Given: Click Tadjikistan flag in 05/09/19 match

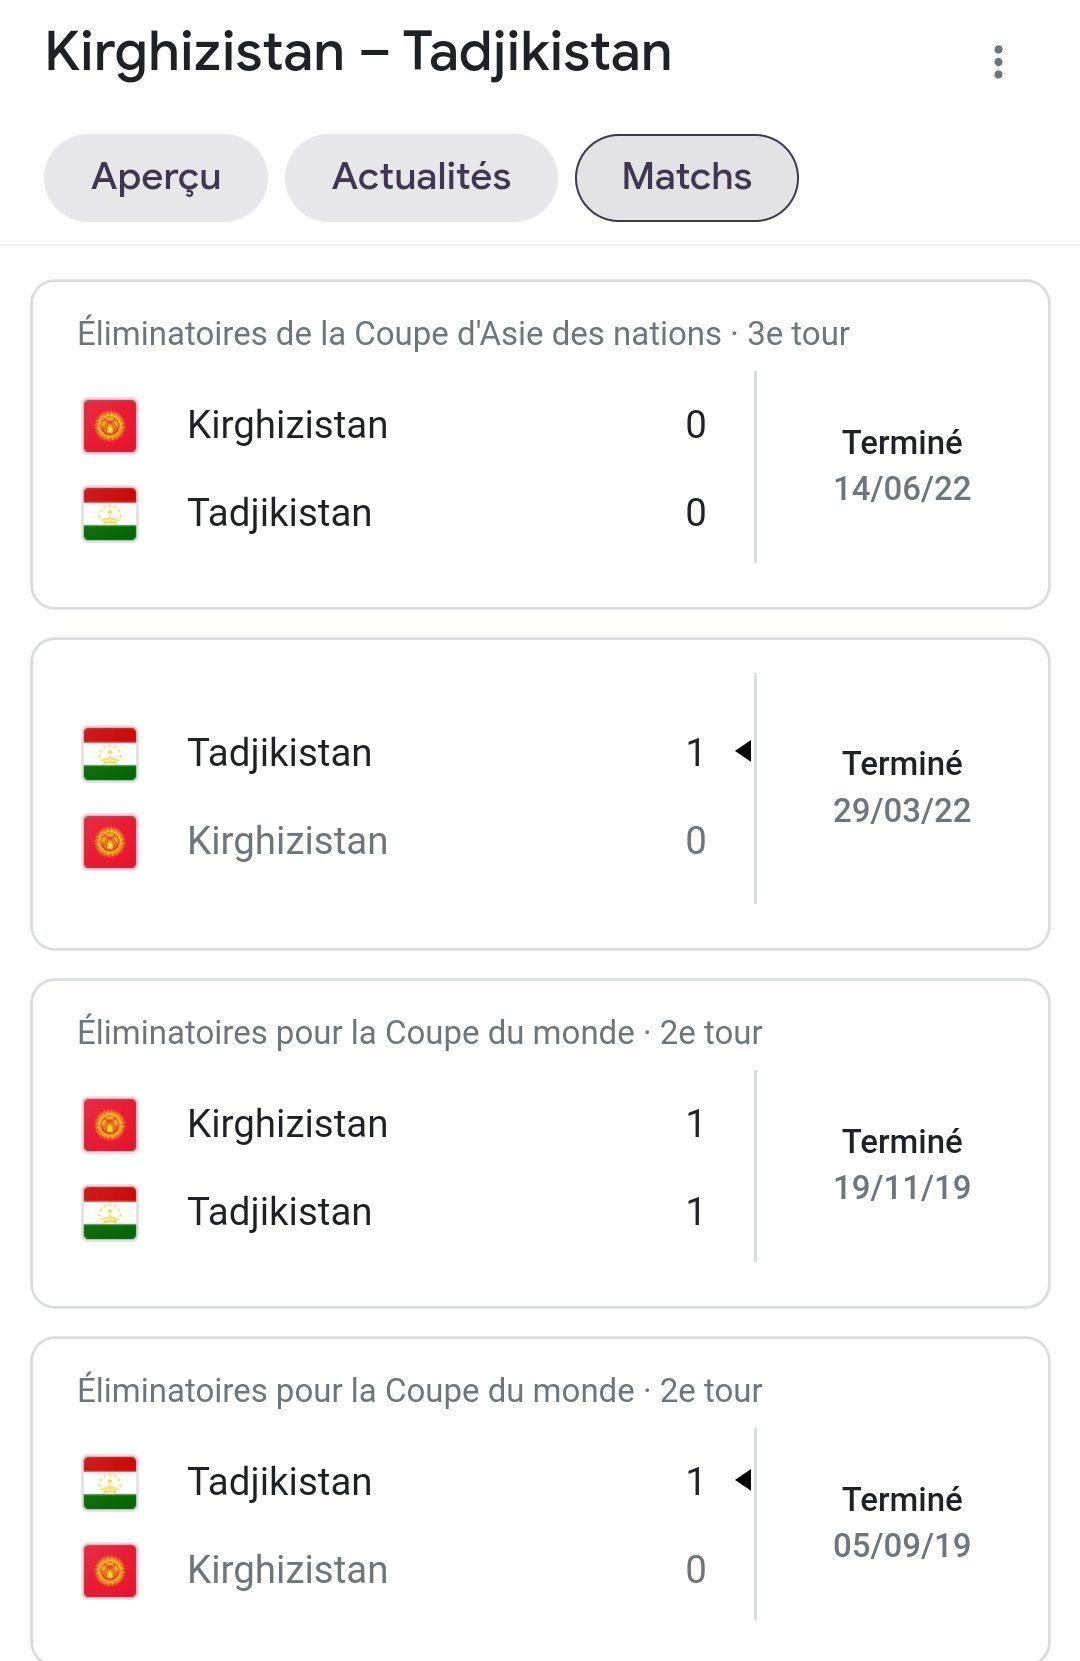Looking at the screenshot, I should click(110, 1483).
